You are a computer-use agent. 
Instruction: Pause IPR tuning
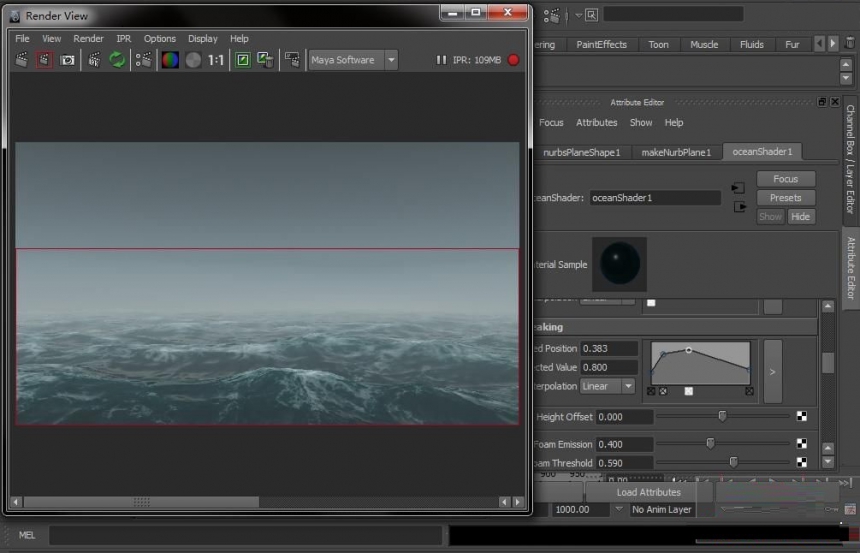pyautogui.click(x=441, y=60)
